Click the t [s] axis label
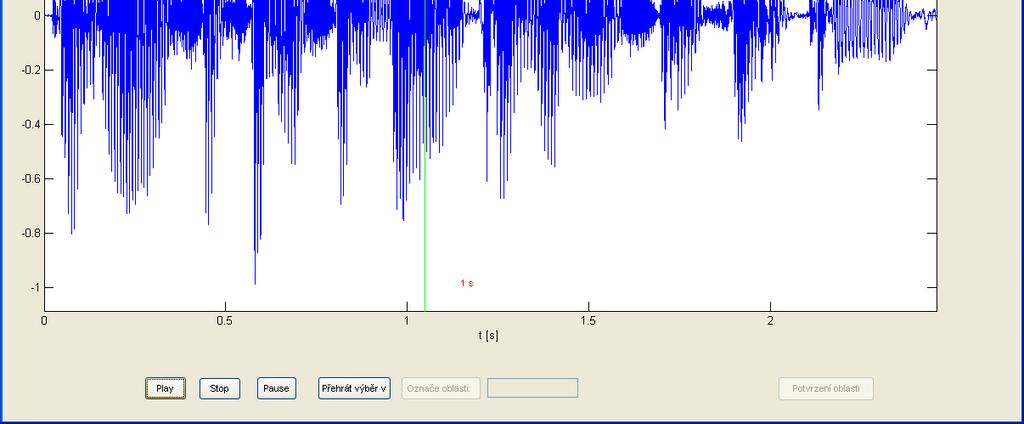1024x424 pixels. 489,335
